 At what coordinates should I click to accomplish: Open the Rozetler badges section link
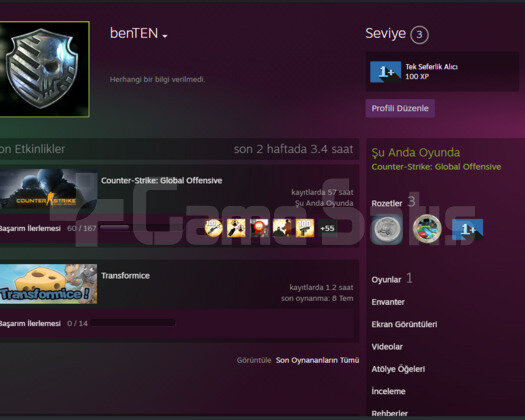387,203
